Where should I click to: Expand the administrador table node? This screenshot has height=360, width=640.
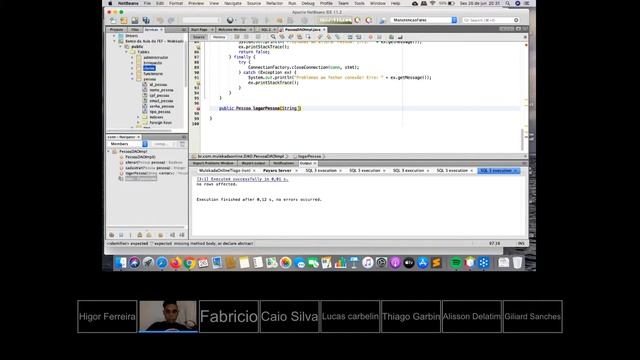[x=132, y=58]
